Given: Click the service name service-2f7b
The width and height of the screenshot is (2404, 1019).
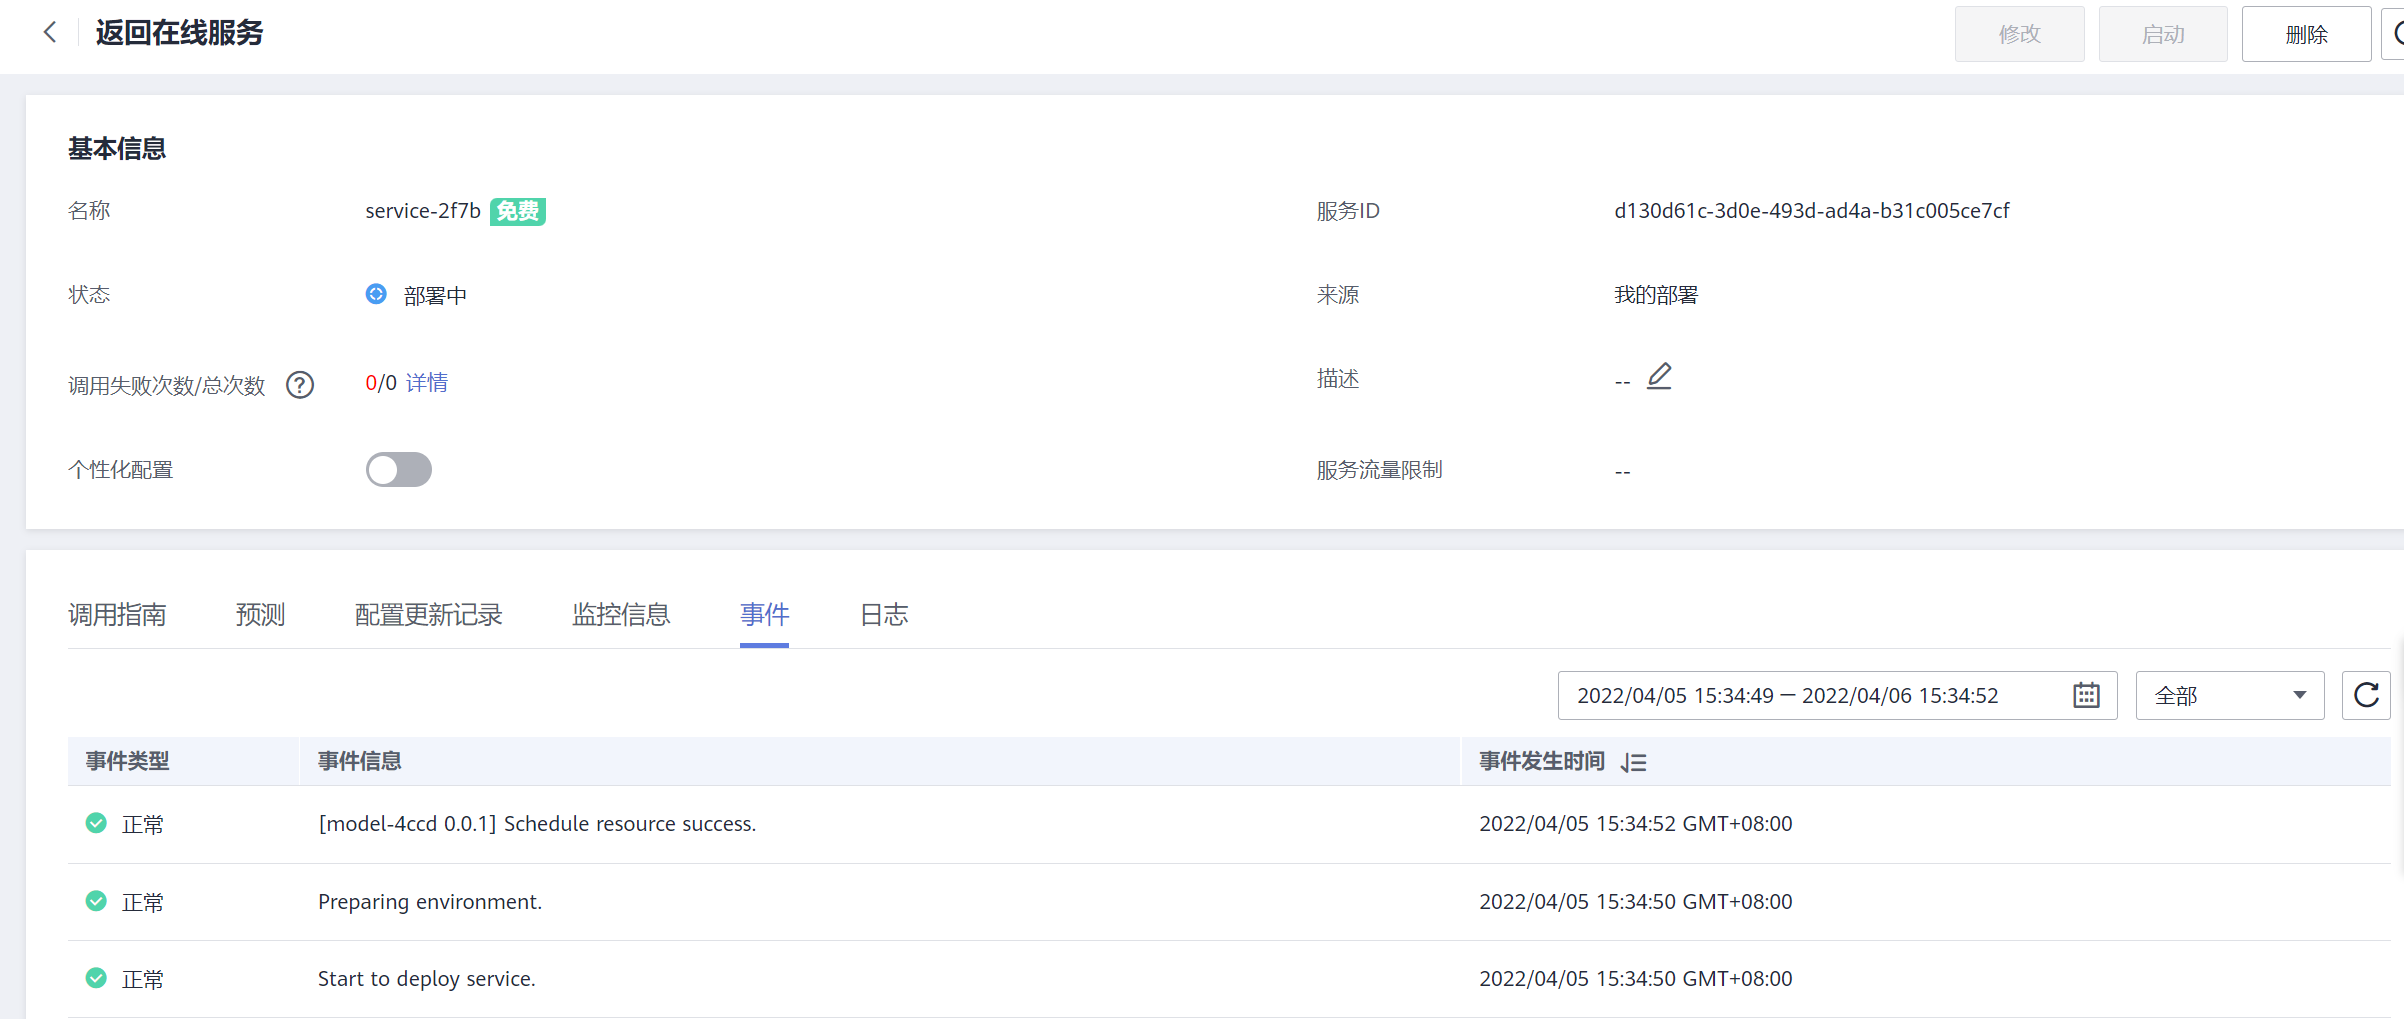Looking at the screenshot, I should pos(423,211).
